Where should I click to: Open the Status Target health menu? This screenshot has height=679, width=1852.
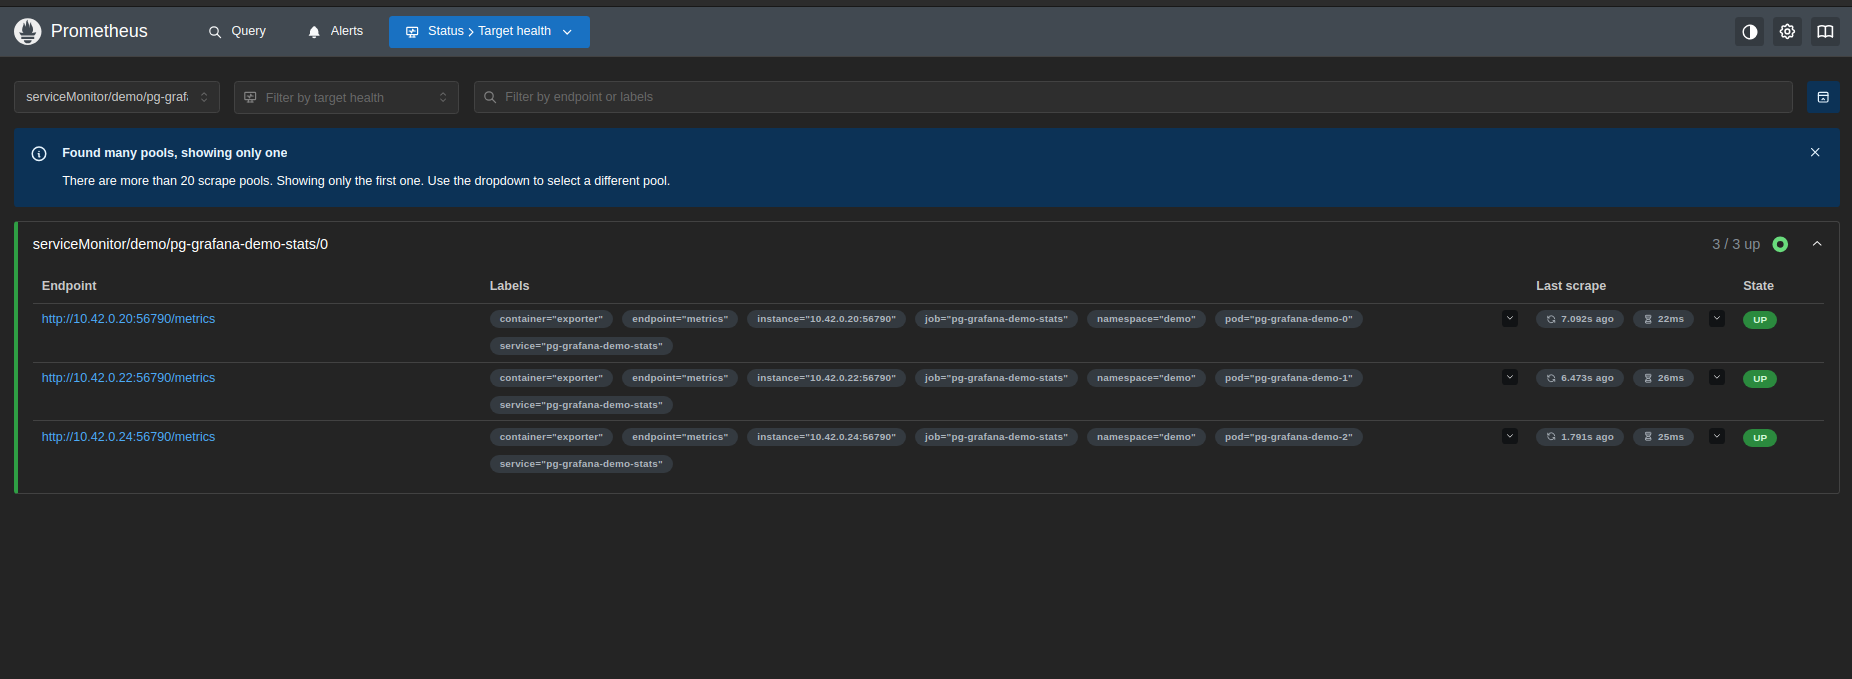(489, 31)
